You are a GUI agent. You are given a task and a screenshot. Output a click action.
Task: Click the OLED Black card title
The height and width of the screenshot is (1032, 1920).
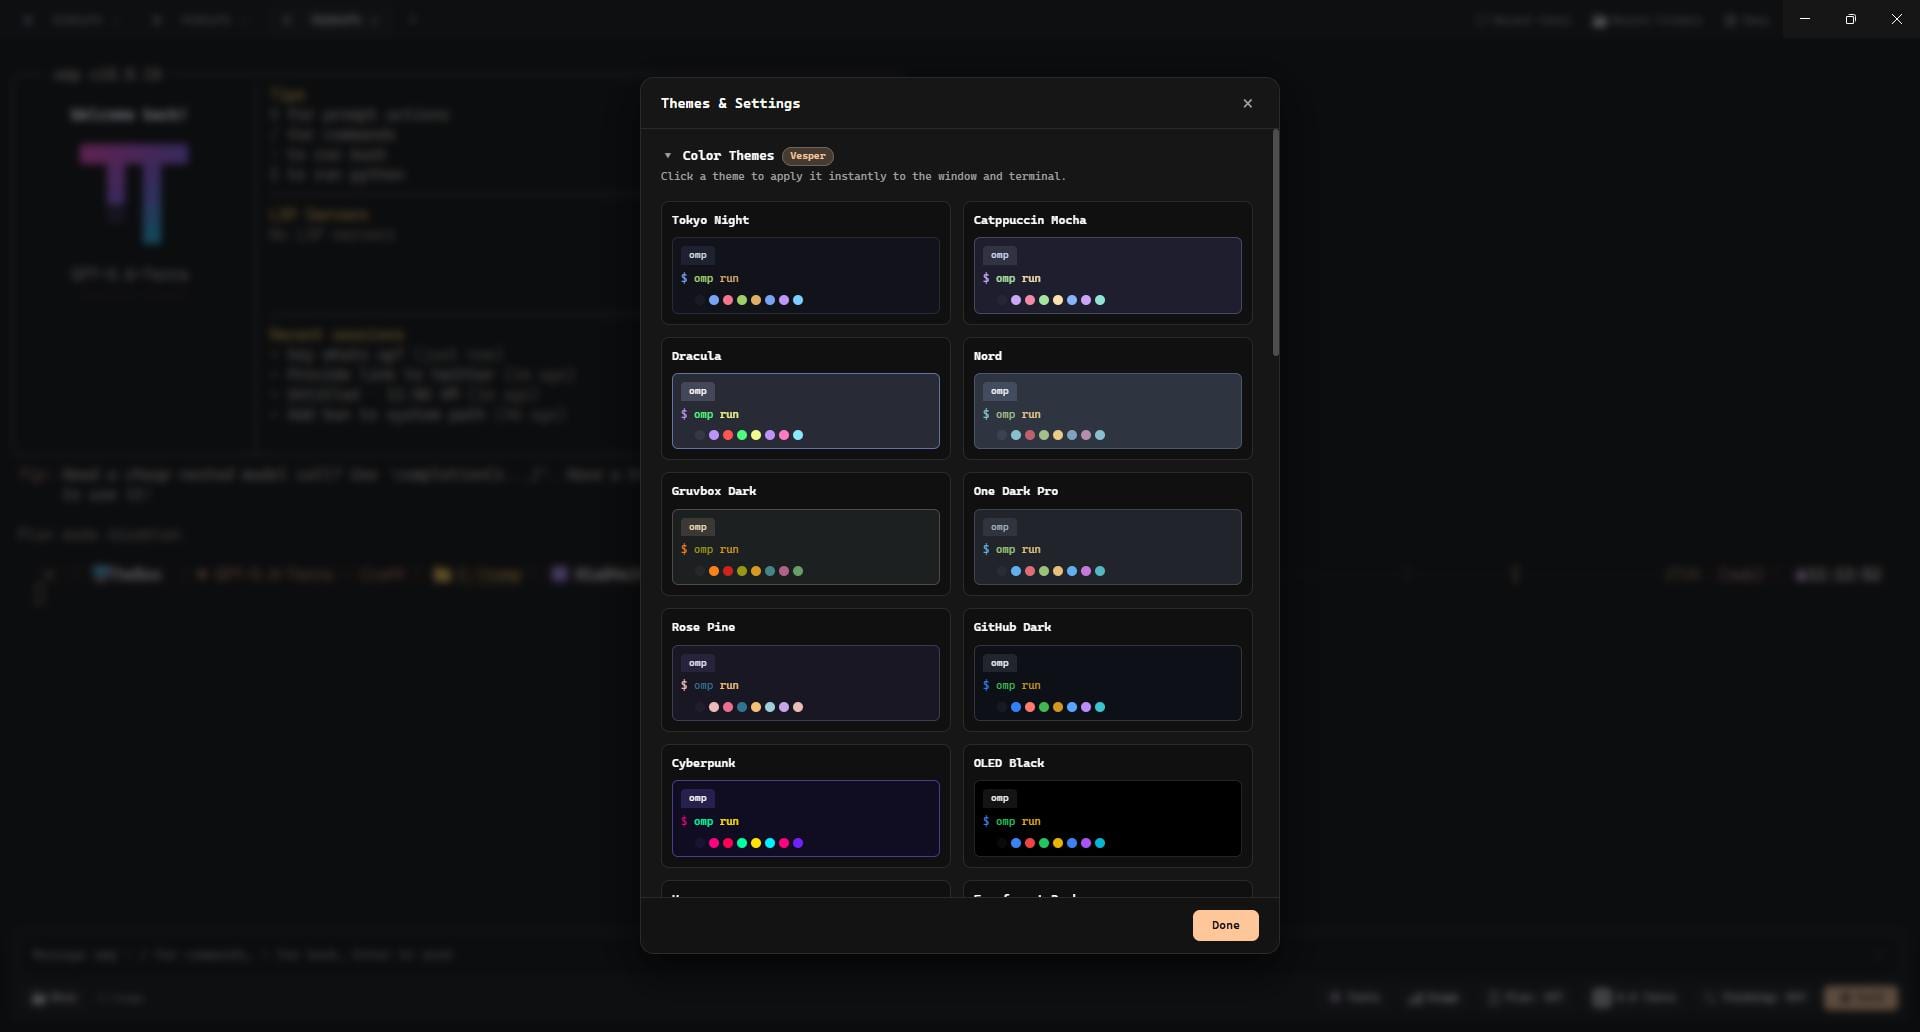[x=1008, y=763]
